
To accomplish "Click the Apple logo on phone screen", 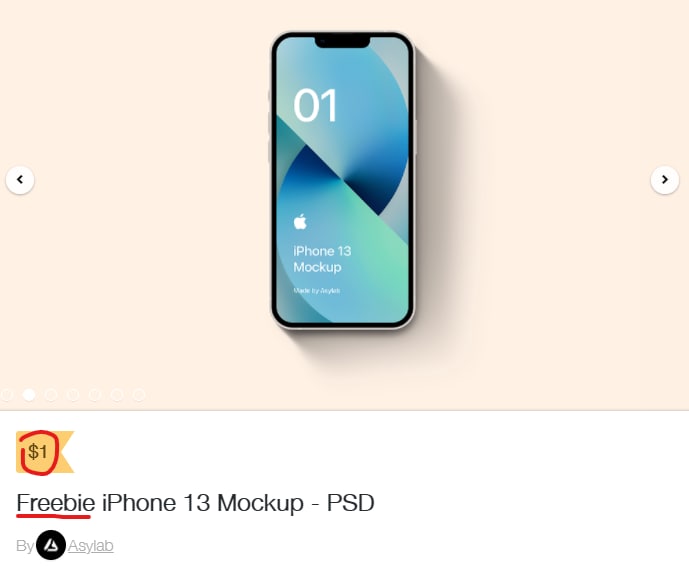I will (x=300, y=221).
